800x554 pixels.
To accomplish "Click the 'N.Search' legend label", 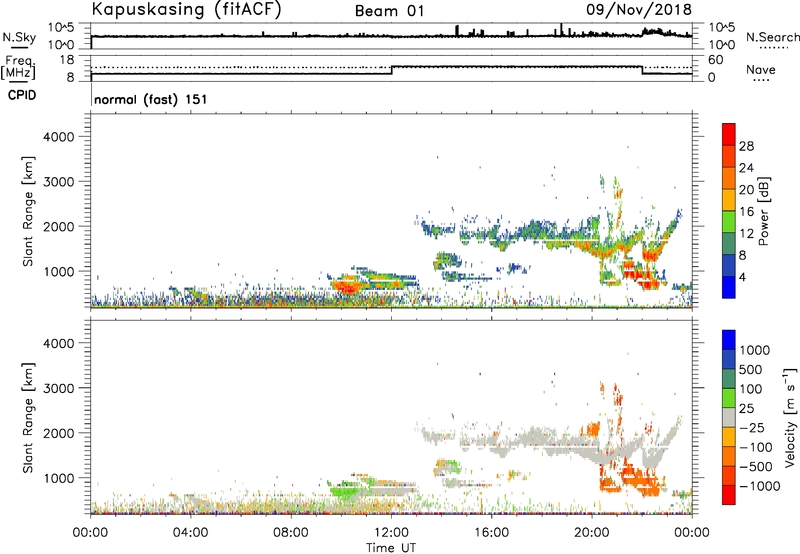I will 772,37.
